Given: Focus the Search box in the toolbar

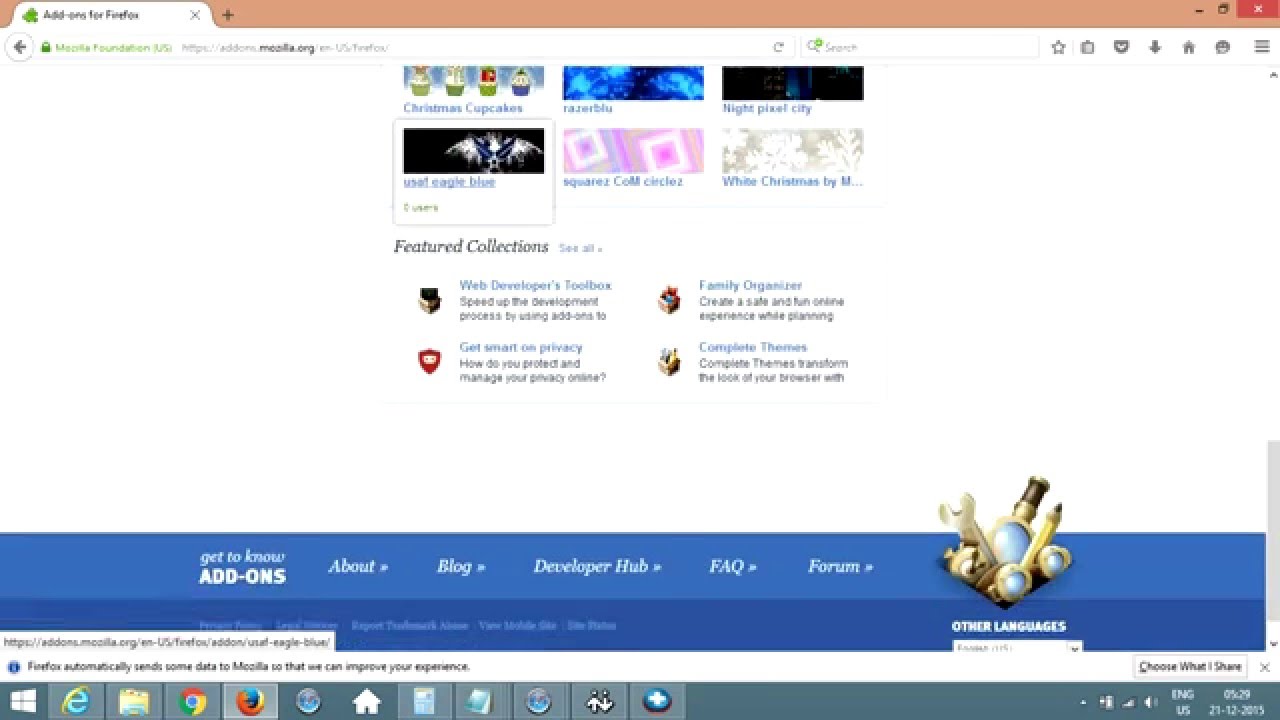Looking at the screenshot, I should click(920, 47).
